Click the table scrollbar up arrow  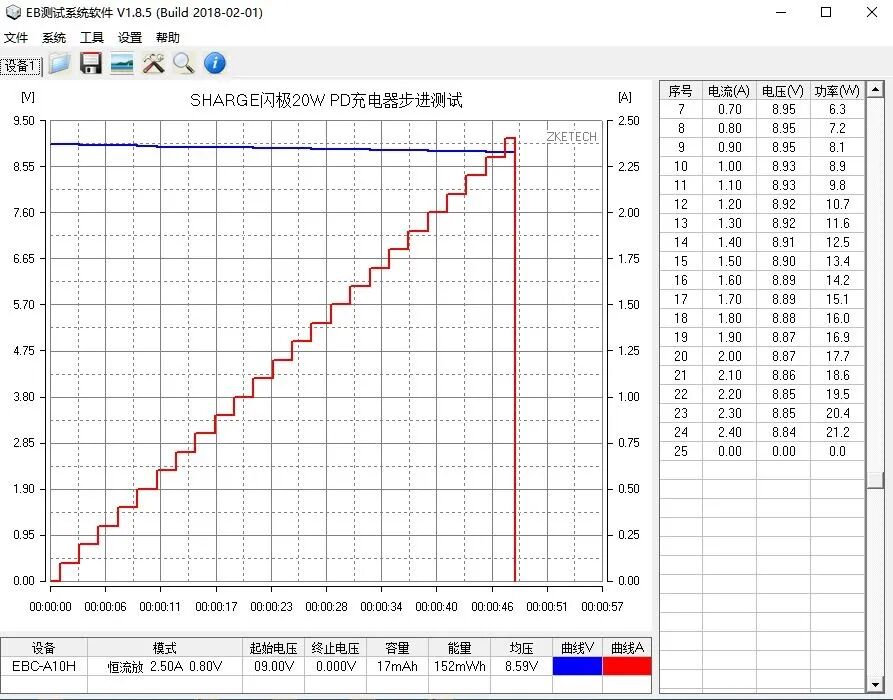pos(875,89)
